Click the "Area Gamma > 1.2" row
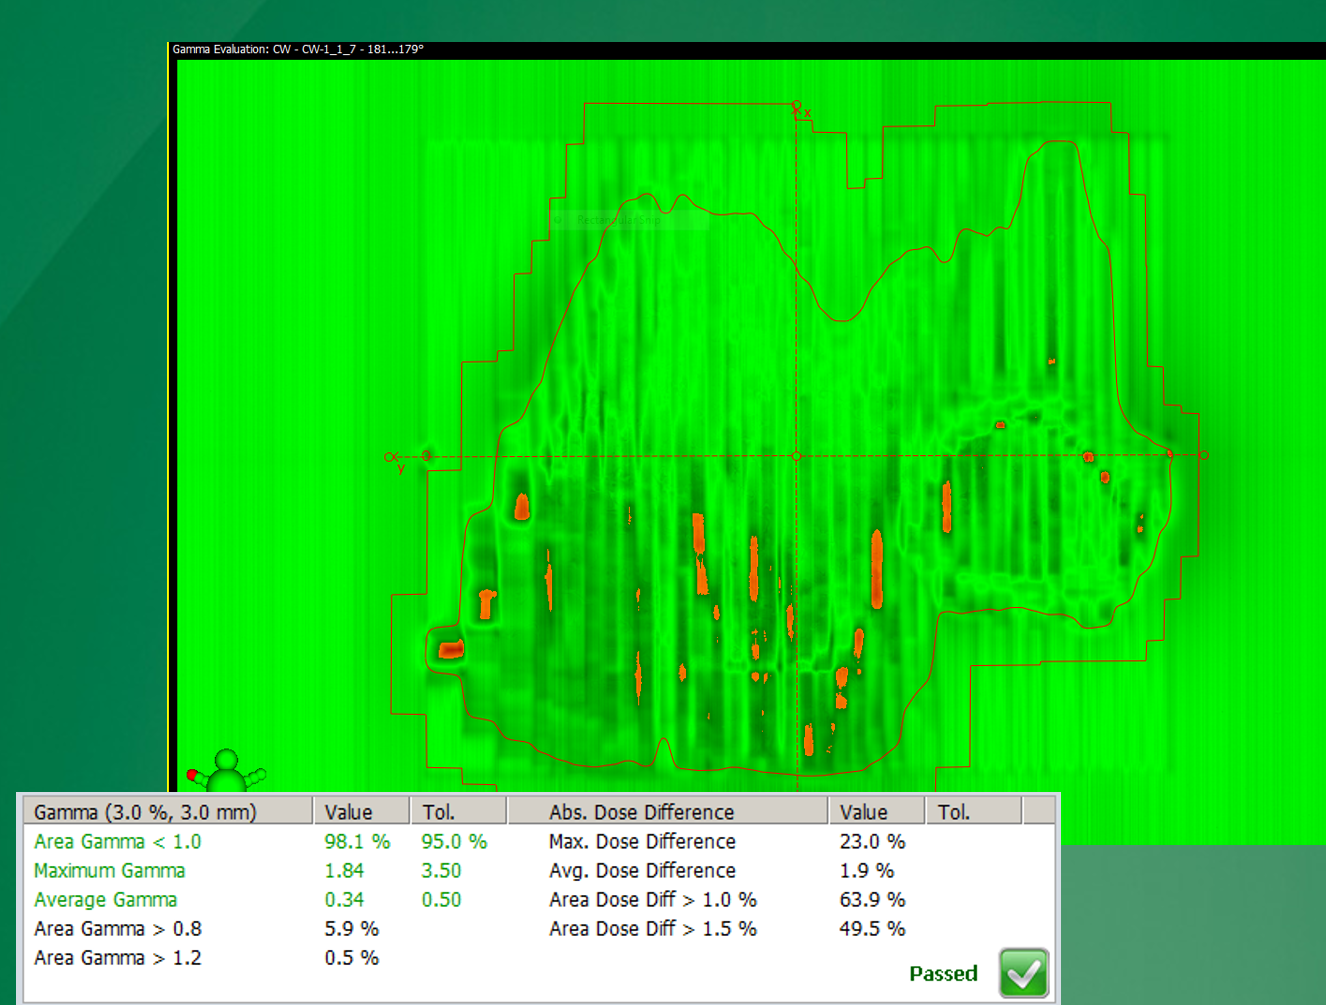Screen dimensions: 1326x1005 coord(117,958)
